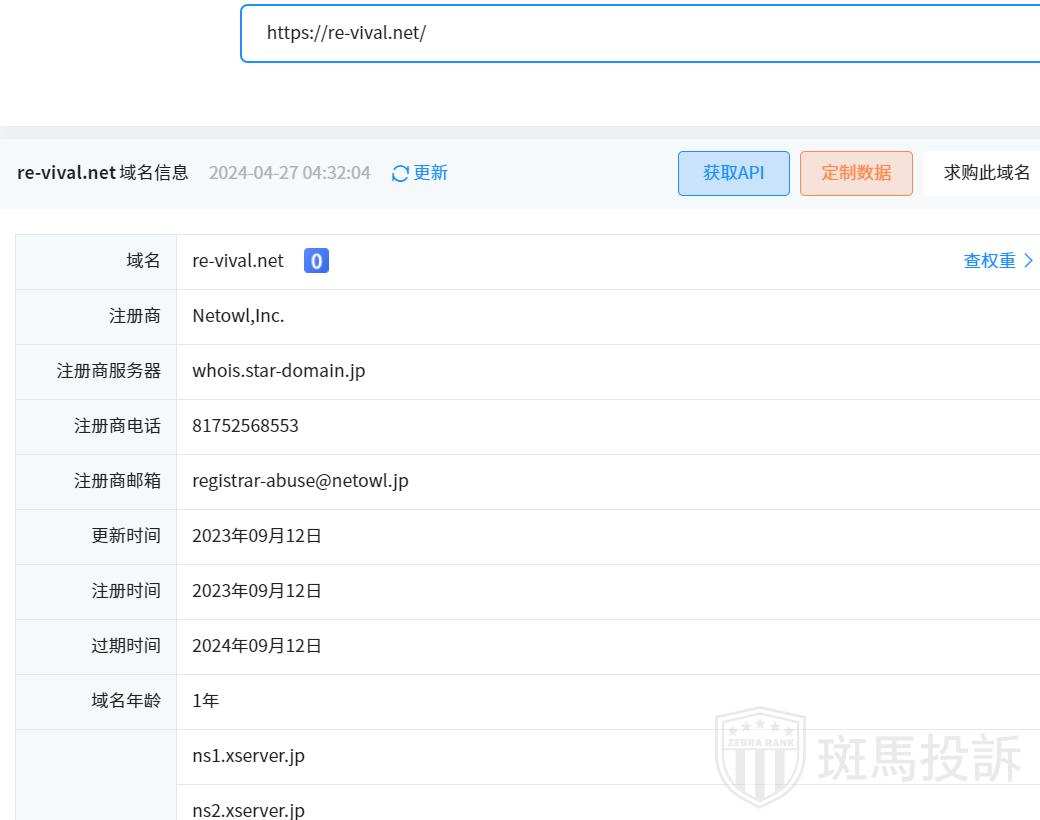
Task: Click the 域名年龄 value 1年
Action: click(205, 701)
